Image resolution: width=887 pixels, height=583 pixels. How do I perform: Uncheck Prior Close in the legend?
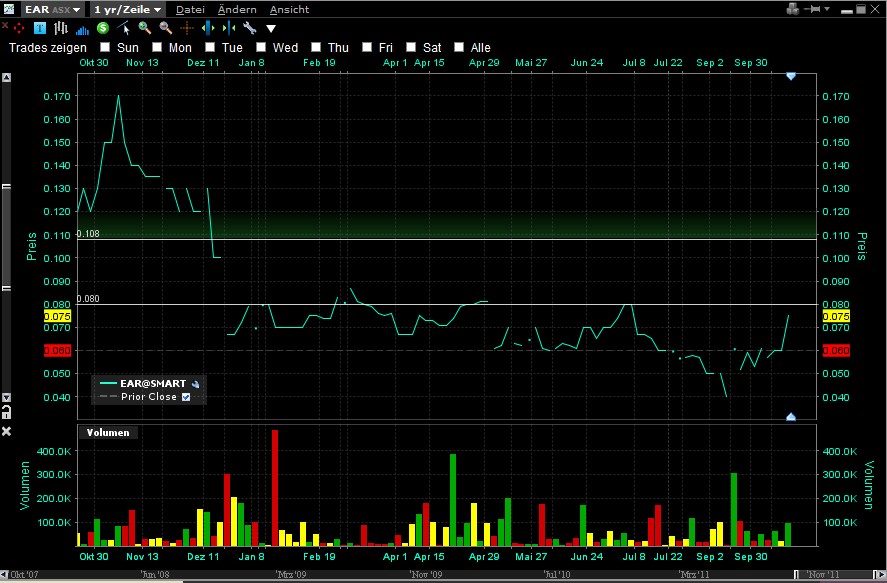coord(184,396)
